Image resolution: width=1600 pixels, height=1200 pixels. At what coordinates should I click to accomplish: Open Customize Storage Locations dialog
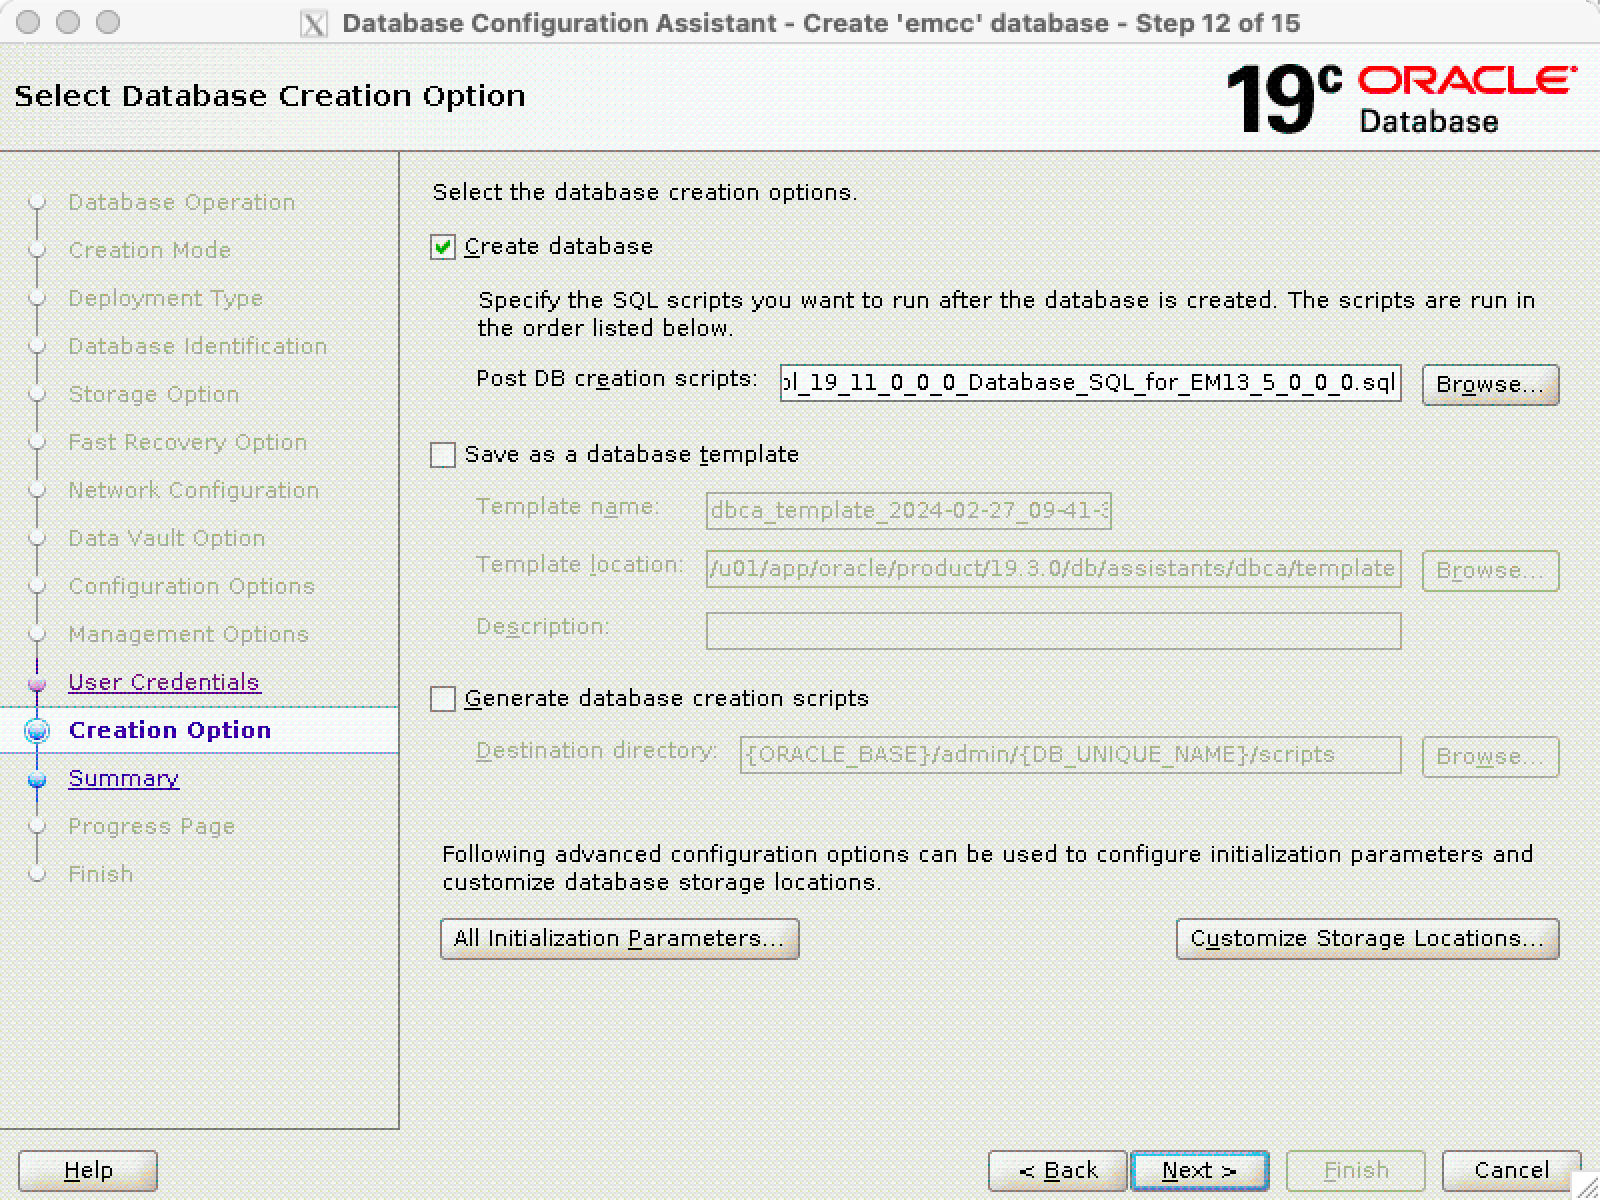pos(1367,939)
